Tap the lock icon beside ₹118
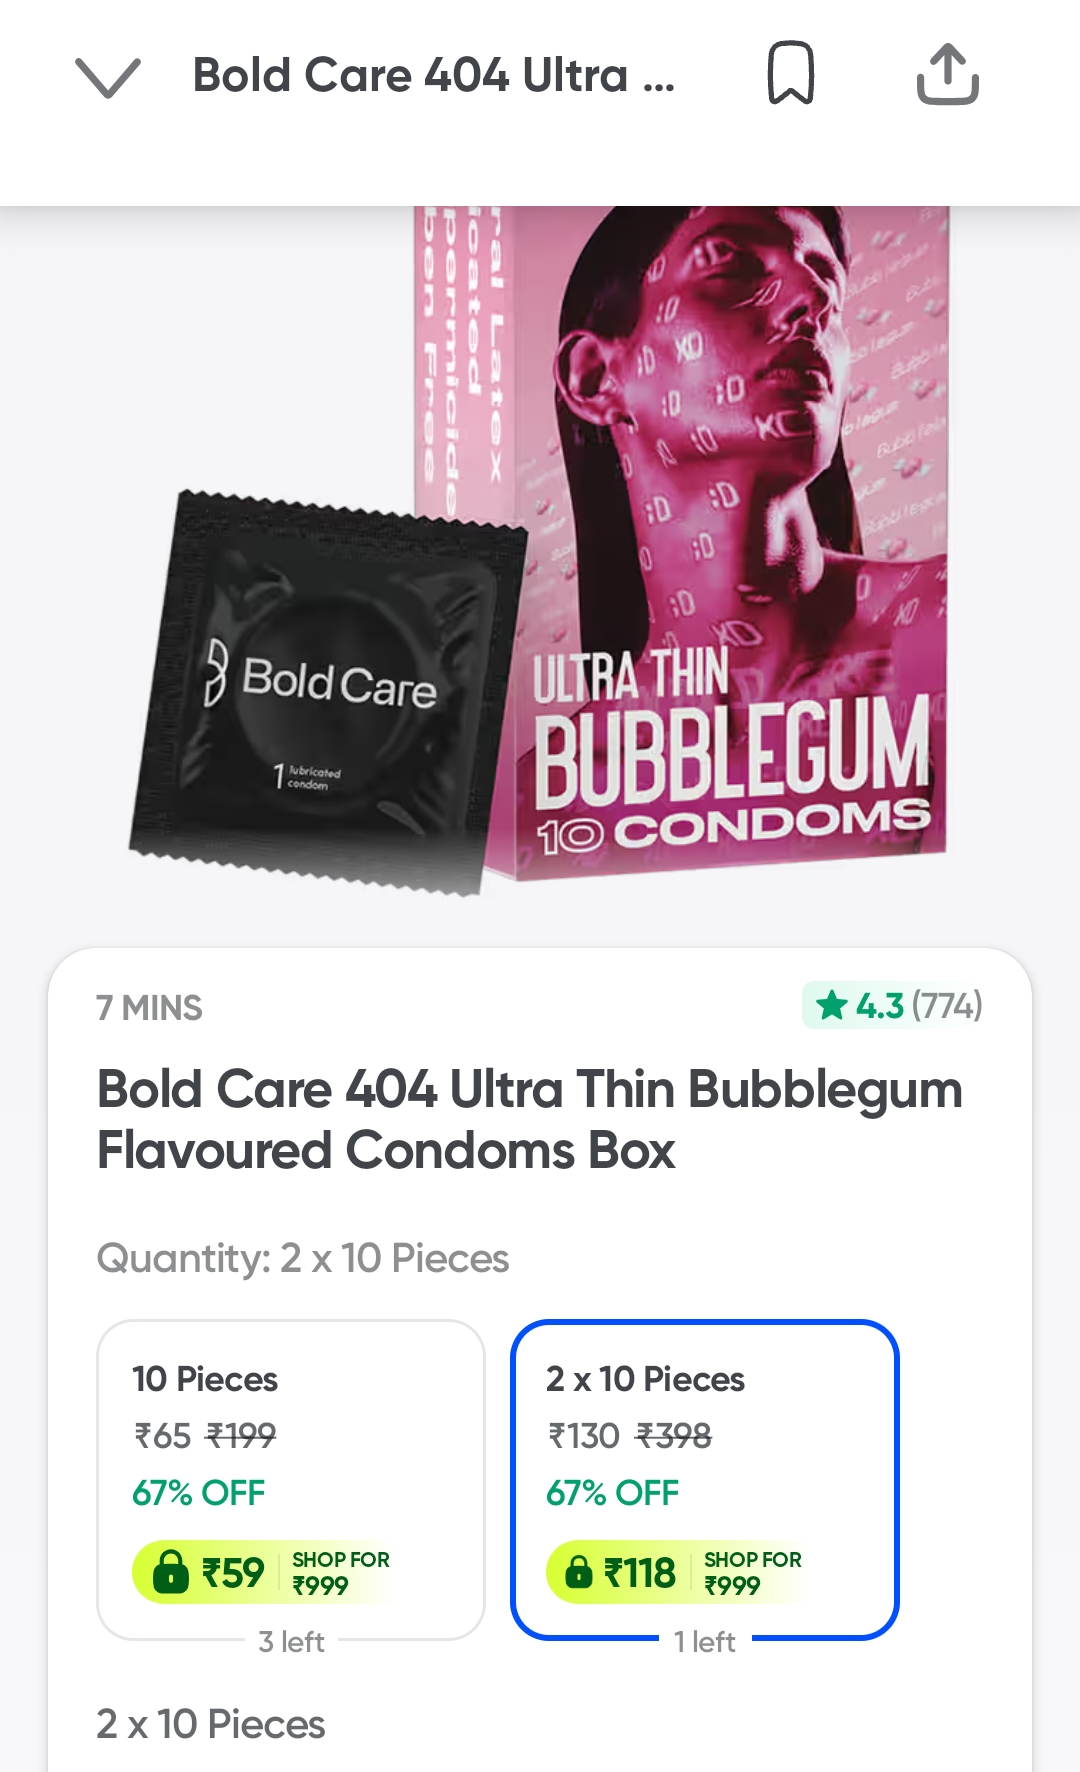The height and width of the screenshot is (1772, 1080). (x=579, y=1572)
